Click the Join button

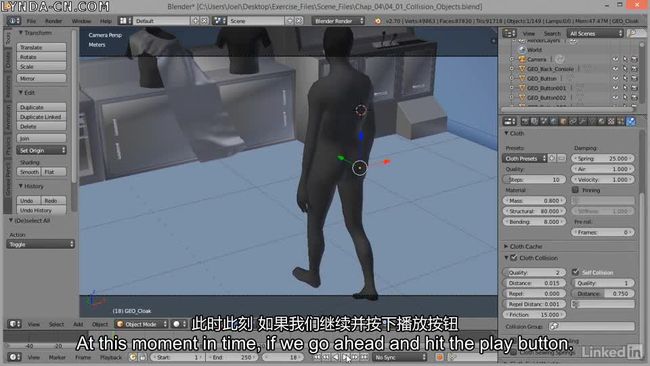41,138
